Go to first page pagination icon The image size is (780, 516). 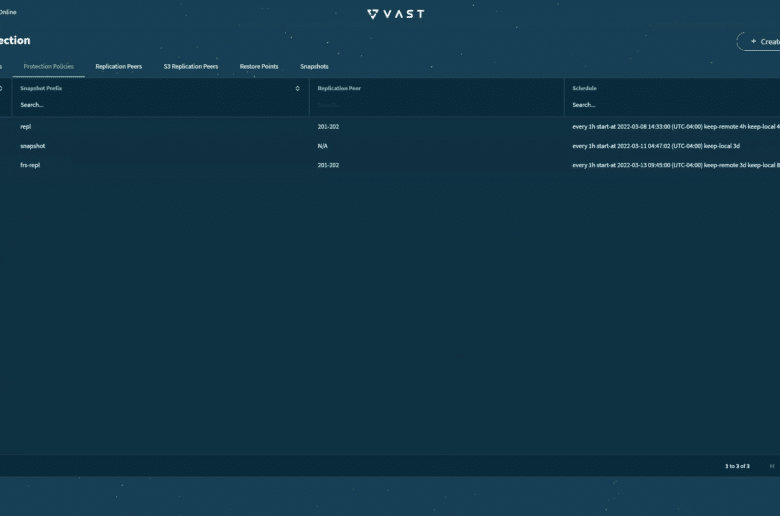tap(772, 466)
